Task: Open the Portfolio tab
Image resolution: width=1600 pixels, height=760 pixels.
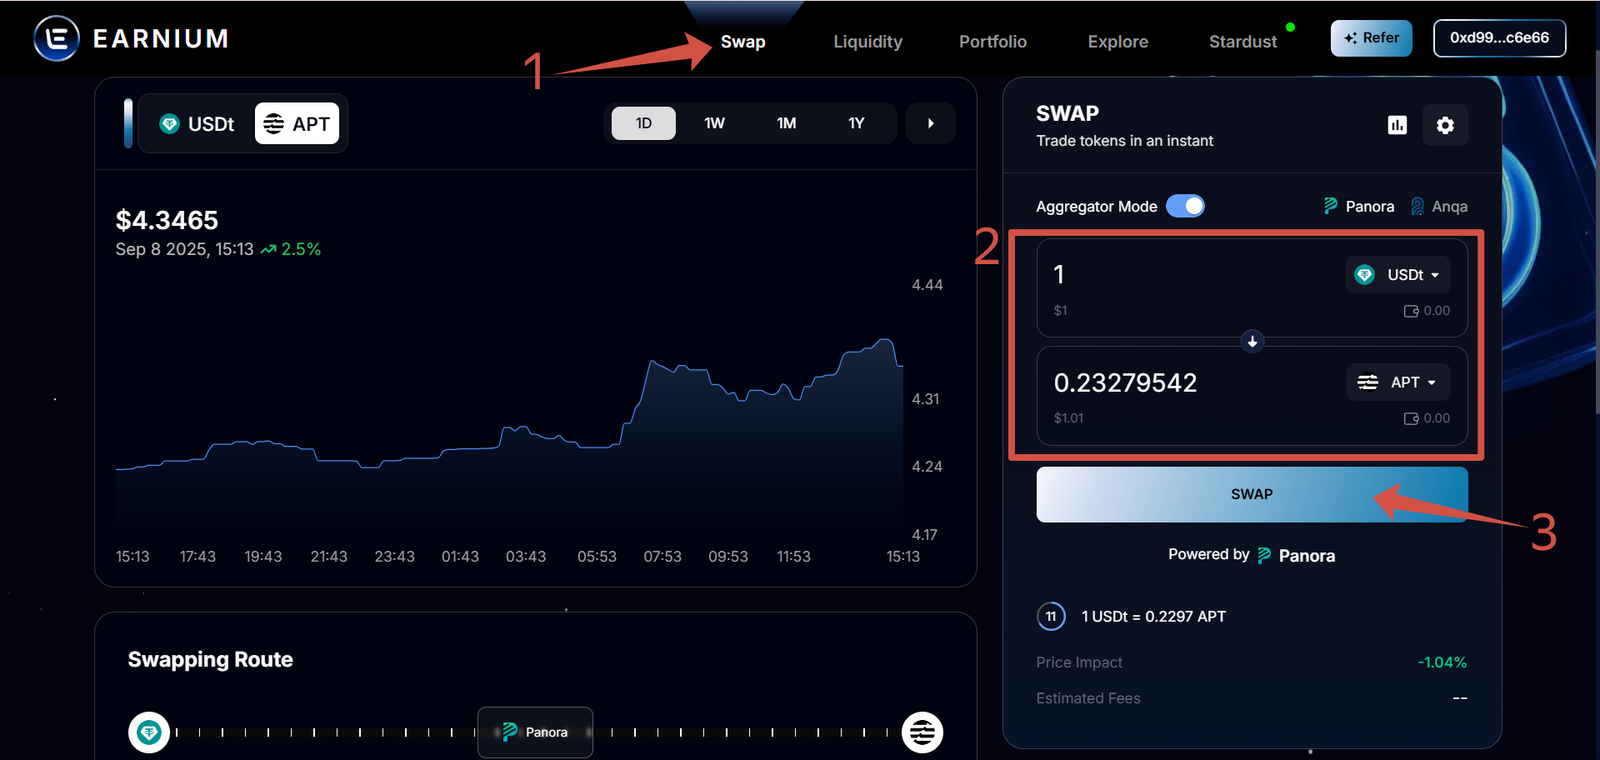Action: tap(992, 42)
